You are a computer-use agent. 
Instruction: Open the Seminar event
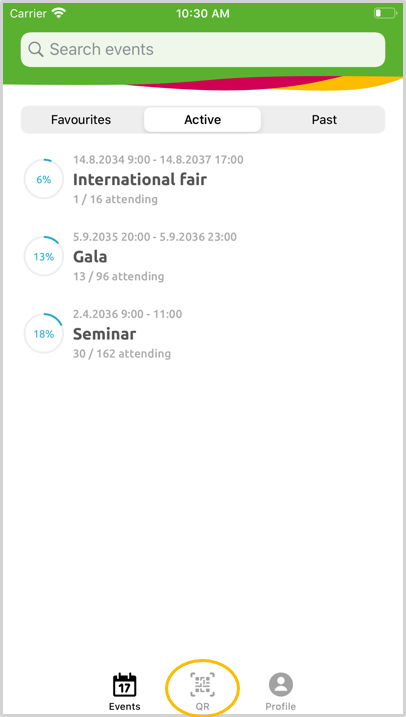click(x=203, y=334)
